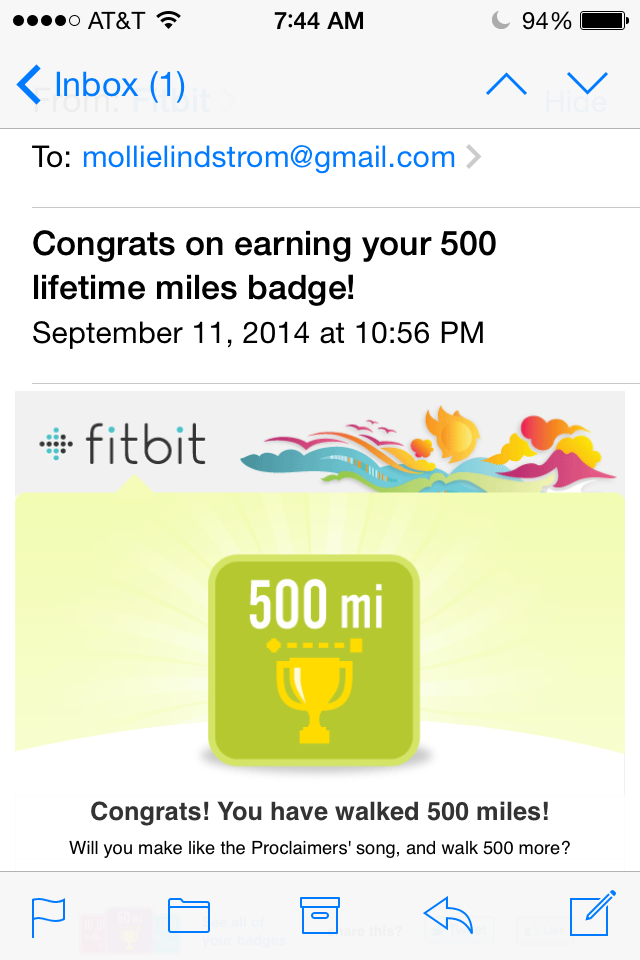The height and width of the screenshot is (960, 640).
Task: Tap the "Congrats! You have walked 500 miles!" heading
Action: pyautogui.click(x=320, y=811)
